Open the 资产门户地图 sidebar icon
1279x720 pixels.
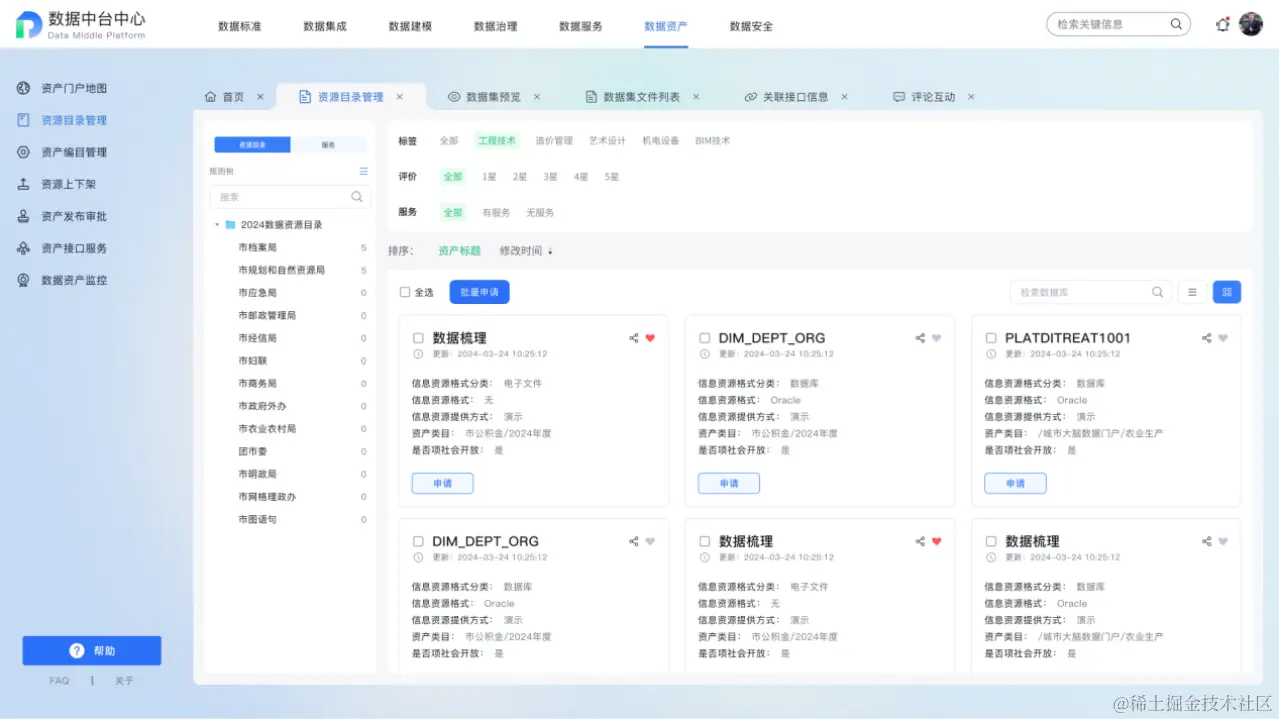(23, 88)
